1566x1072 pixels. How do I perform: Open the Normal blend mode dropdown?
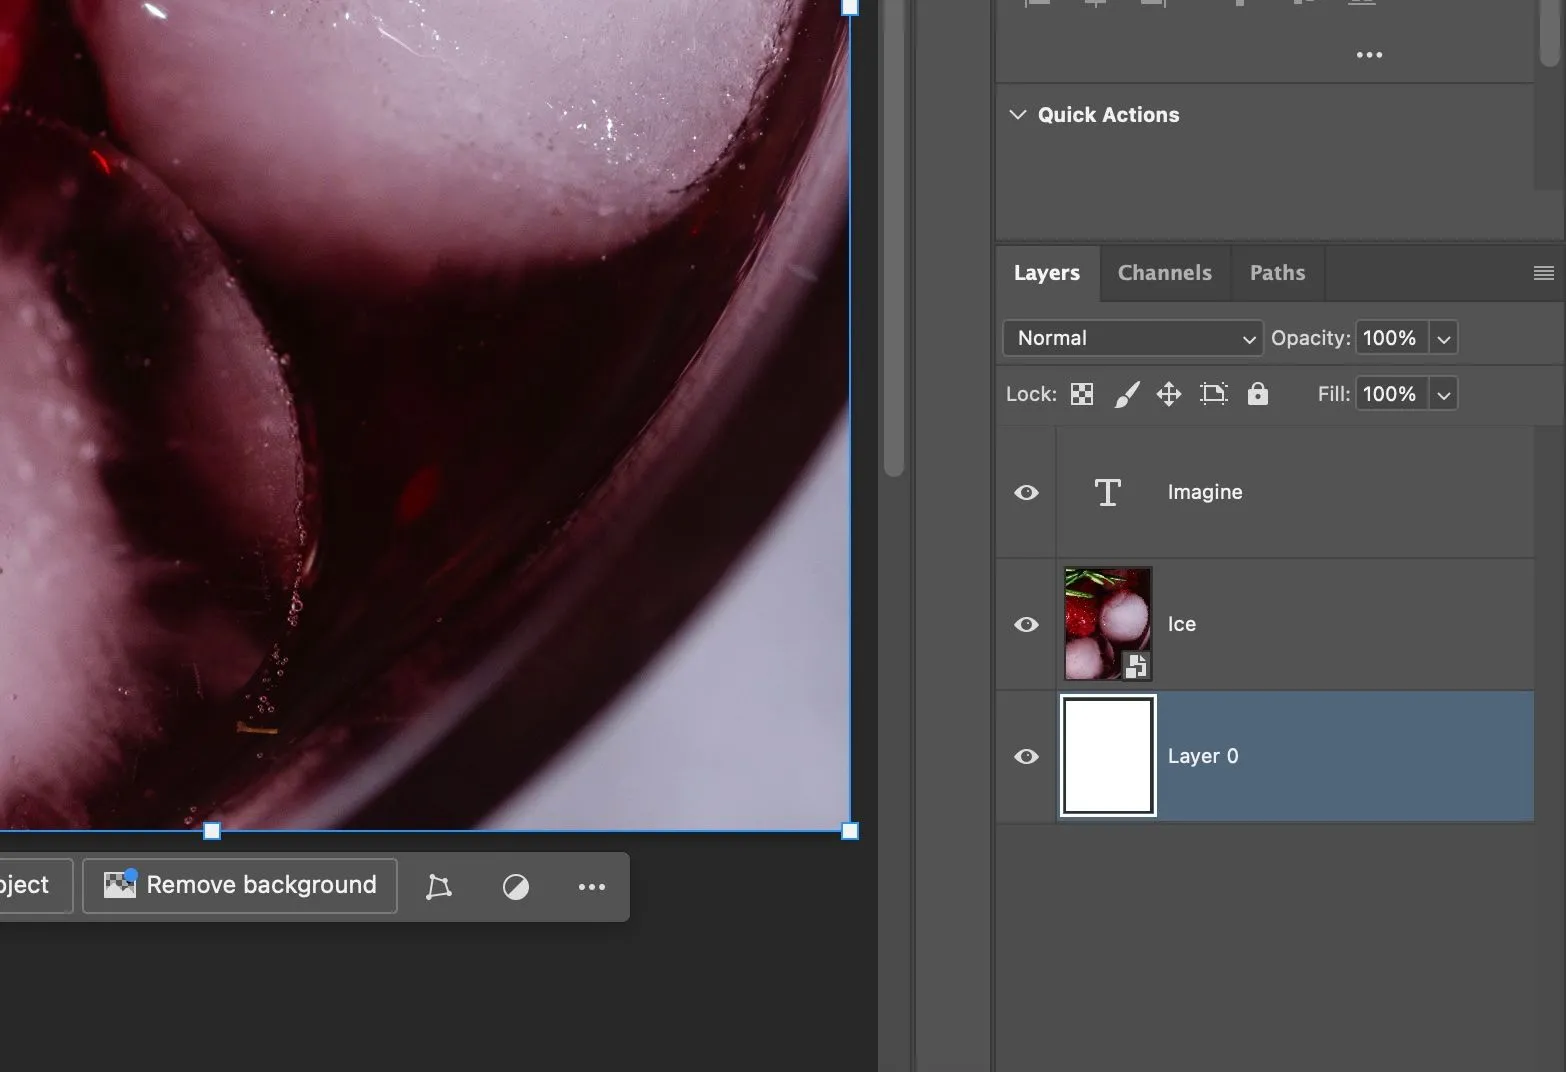coord(1133,338)
